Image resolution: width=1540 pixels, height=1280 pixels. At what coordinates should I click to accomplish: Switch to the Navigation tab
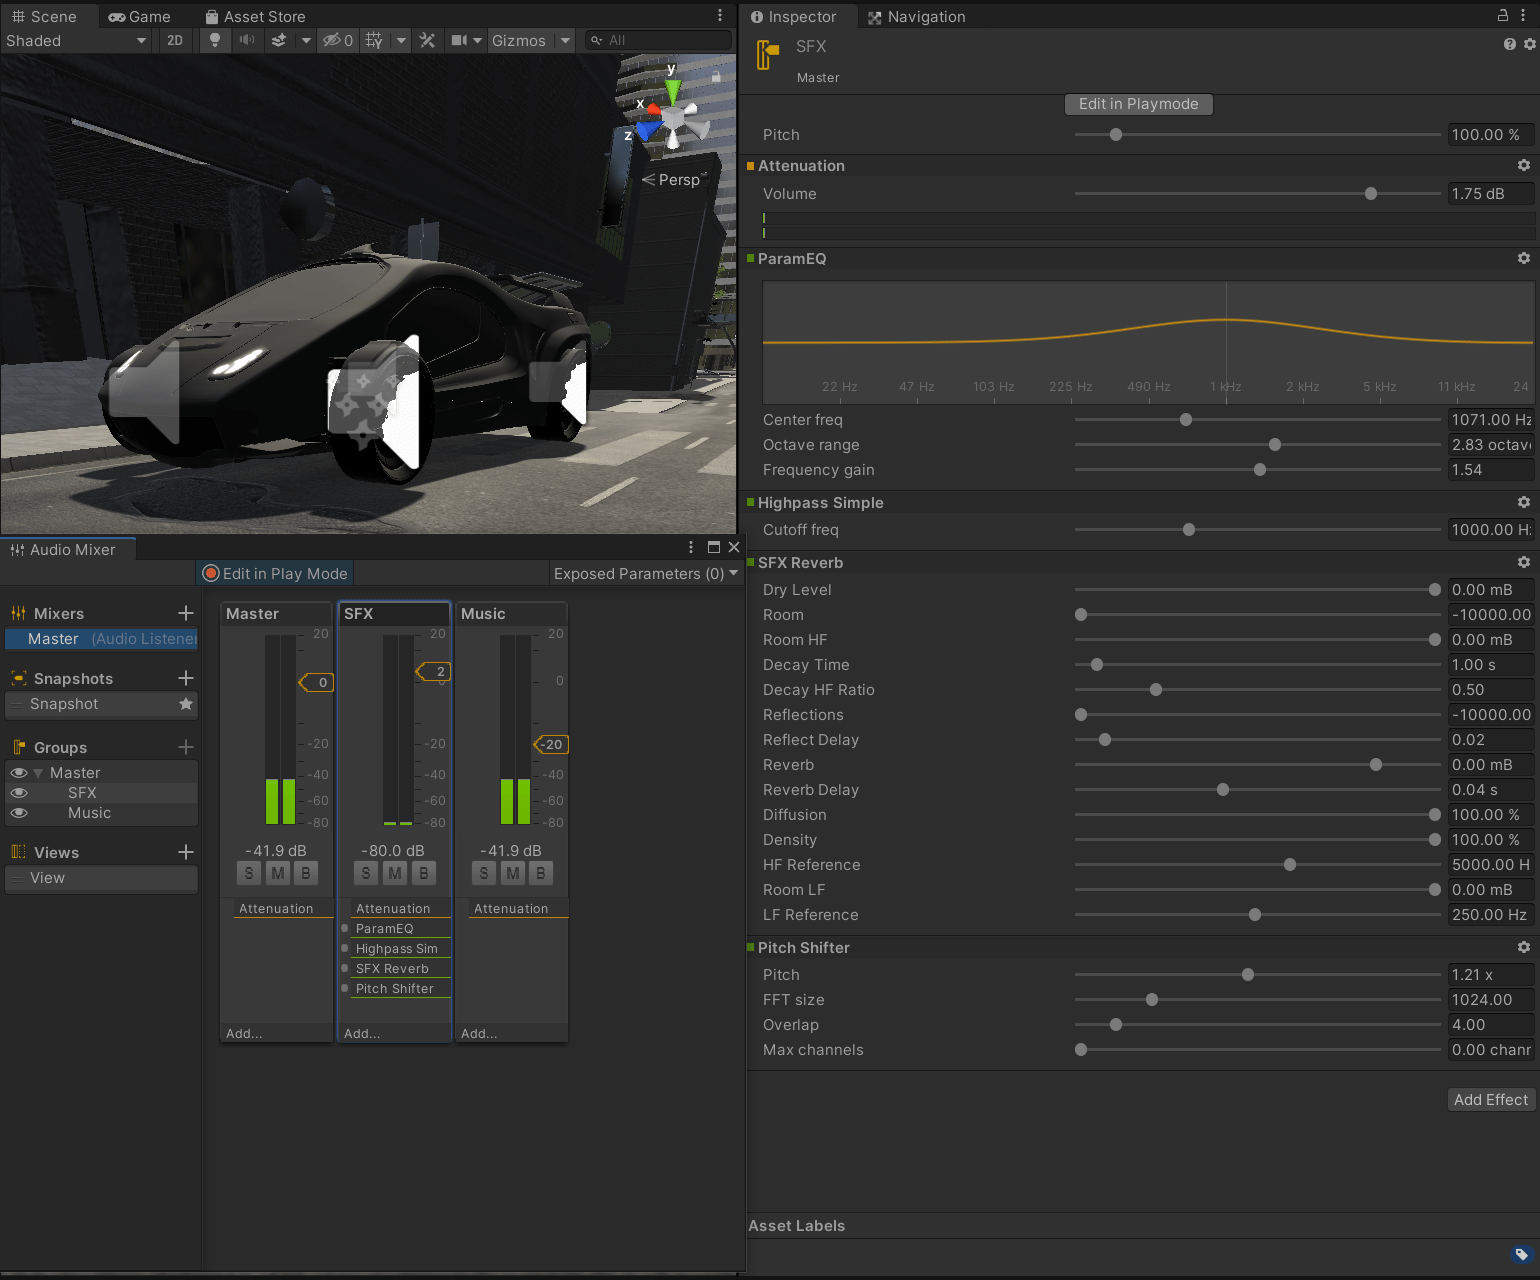click(925, 16)
